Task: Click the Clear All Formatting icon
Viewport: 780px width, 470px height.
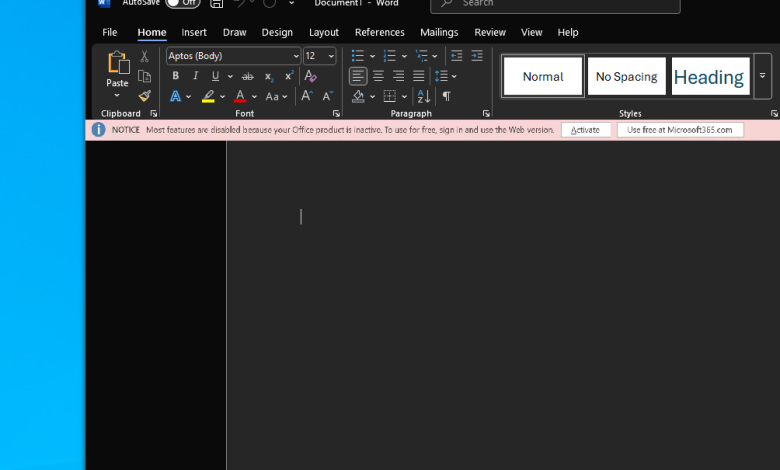Action: [310, 76]
